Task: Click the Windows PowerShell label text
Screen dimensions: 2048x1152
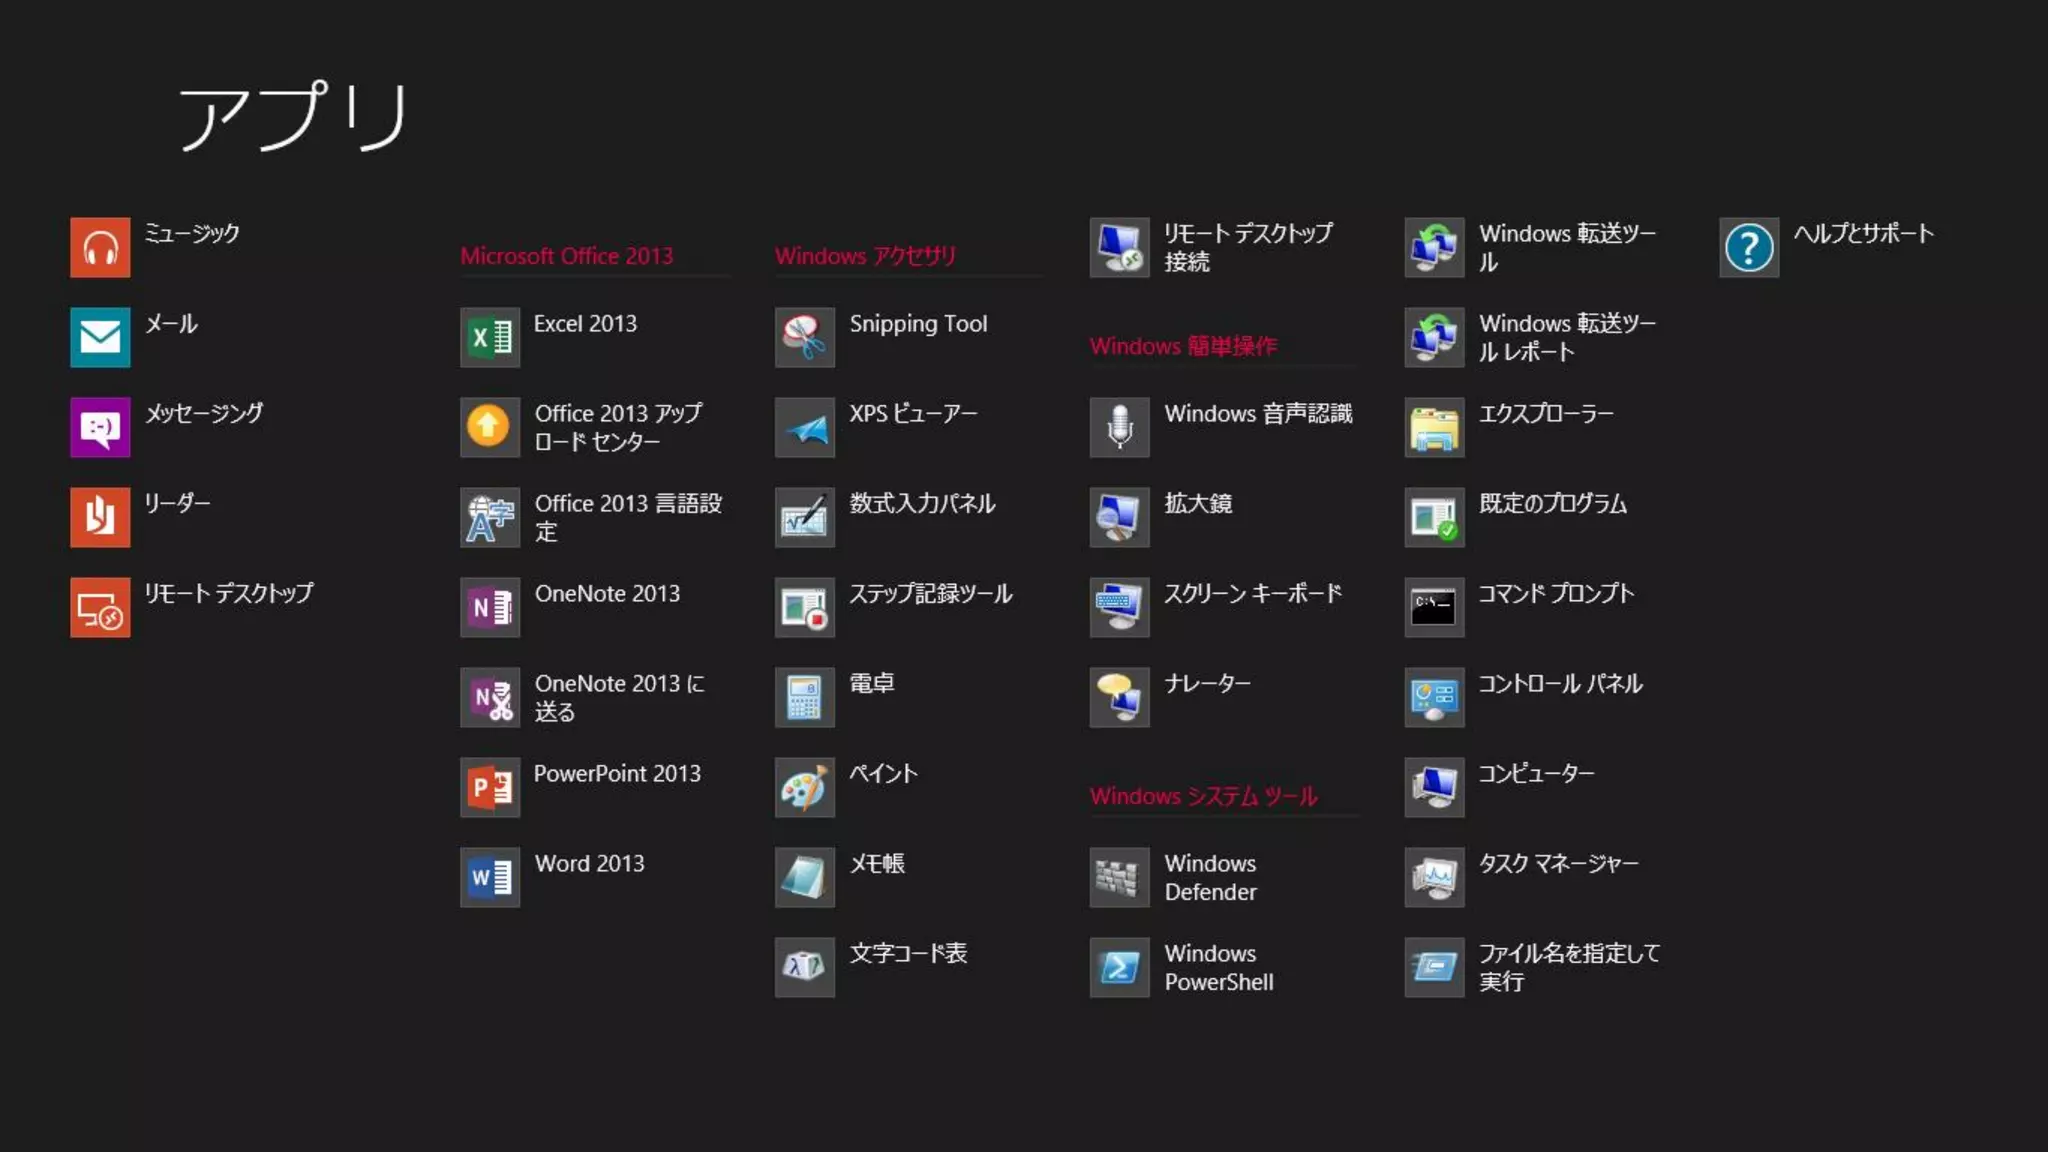Action: point(1219,967)
